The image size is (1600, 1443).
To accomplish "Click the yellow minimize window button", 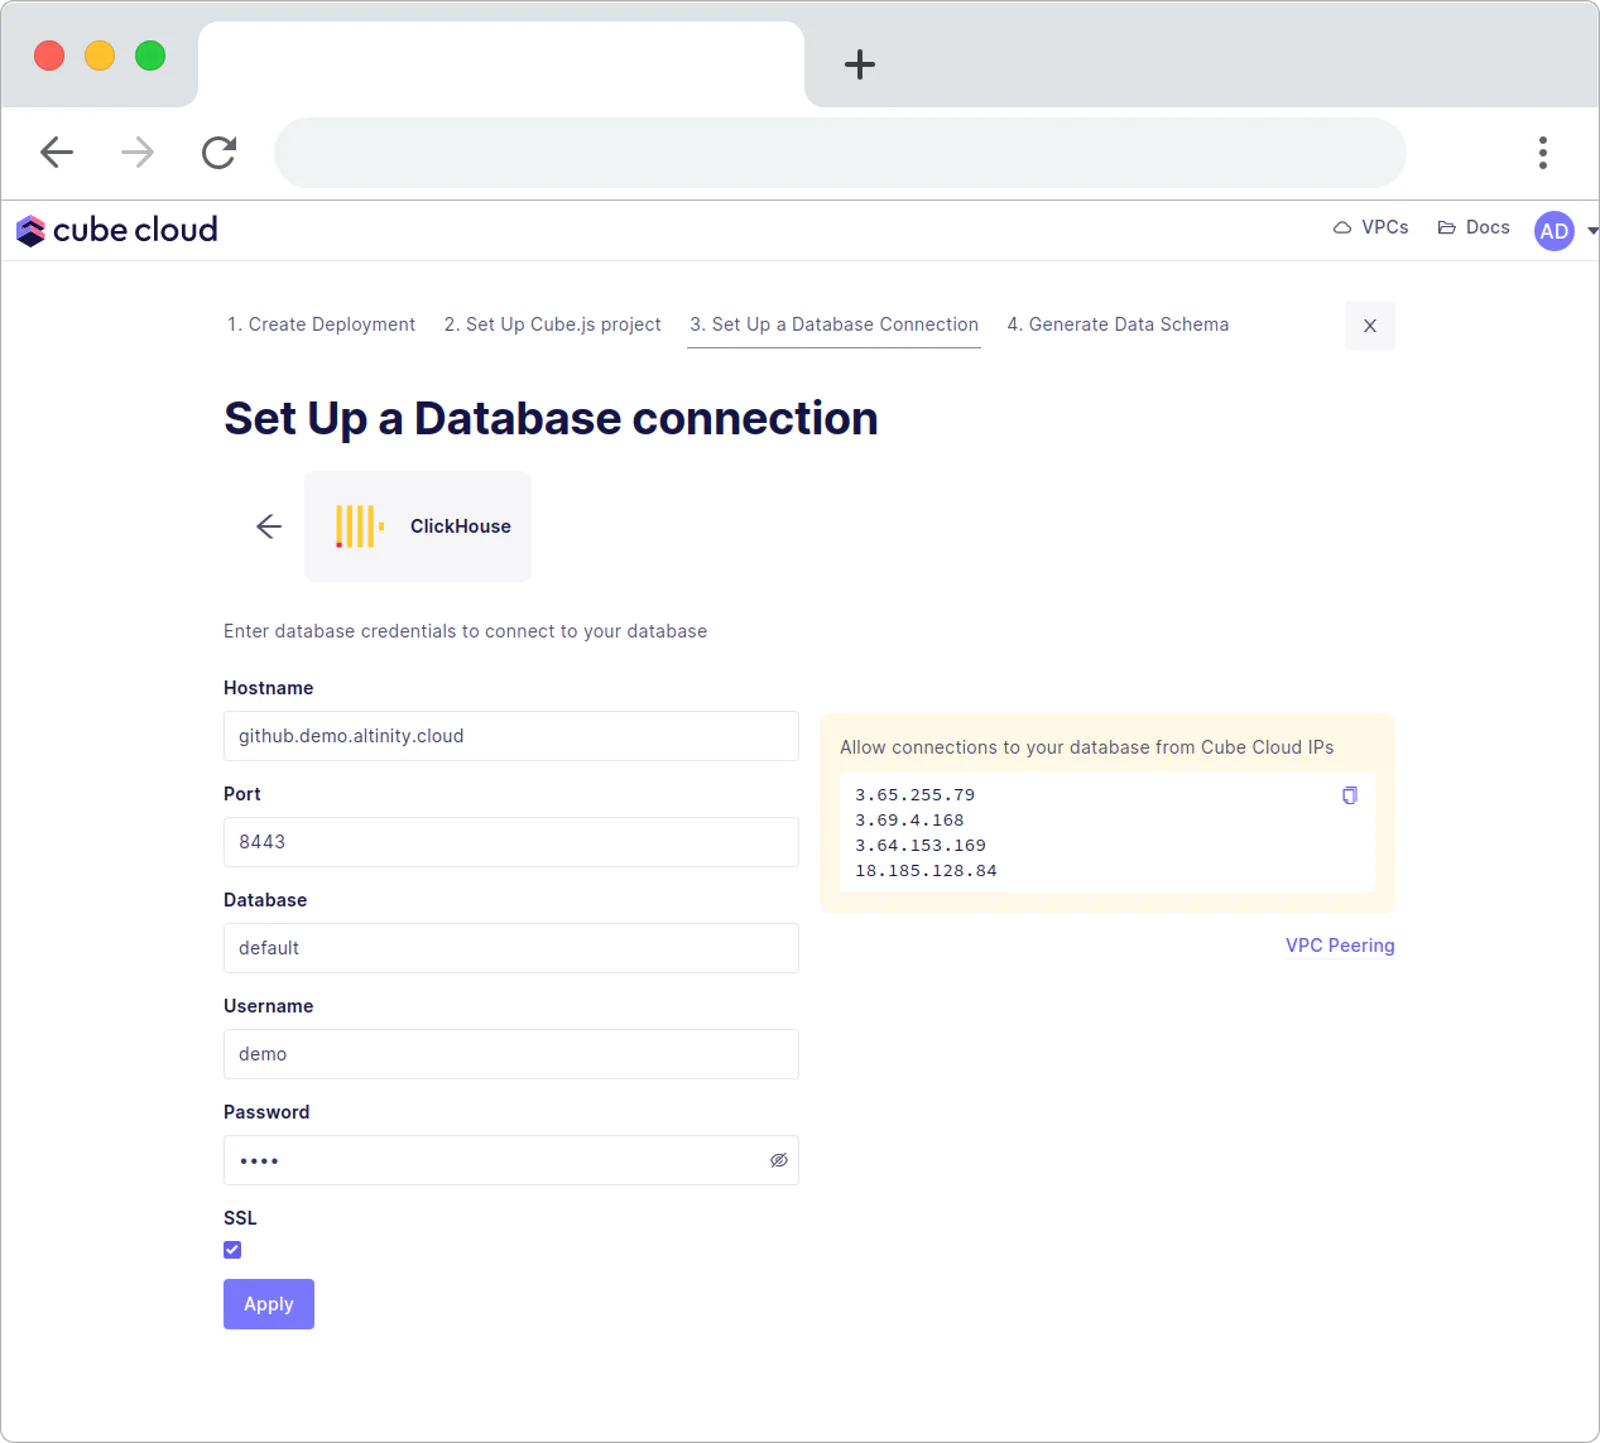I will pyautogui.click(x=100, y=55).
